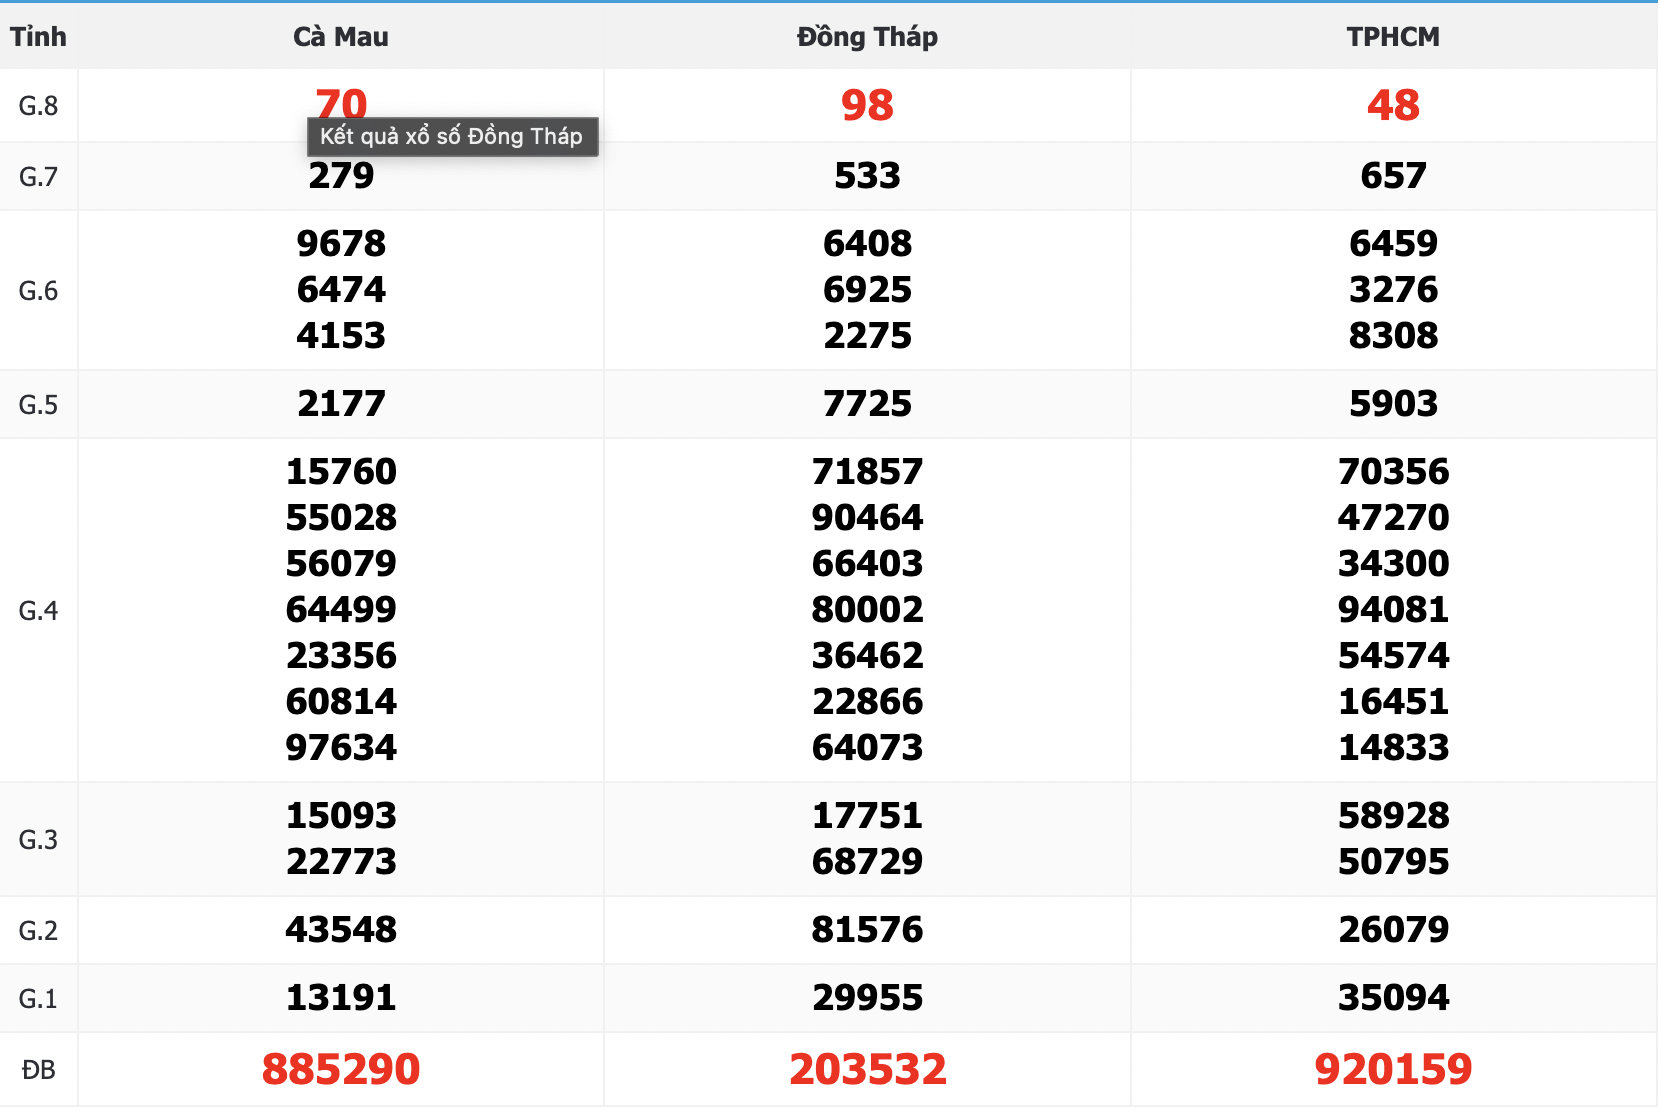Click the TPHCM special prize 920159
Viewport: 1660px width, 1114px height.
point(1393,1069)
